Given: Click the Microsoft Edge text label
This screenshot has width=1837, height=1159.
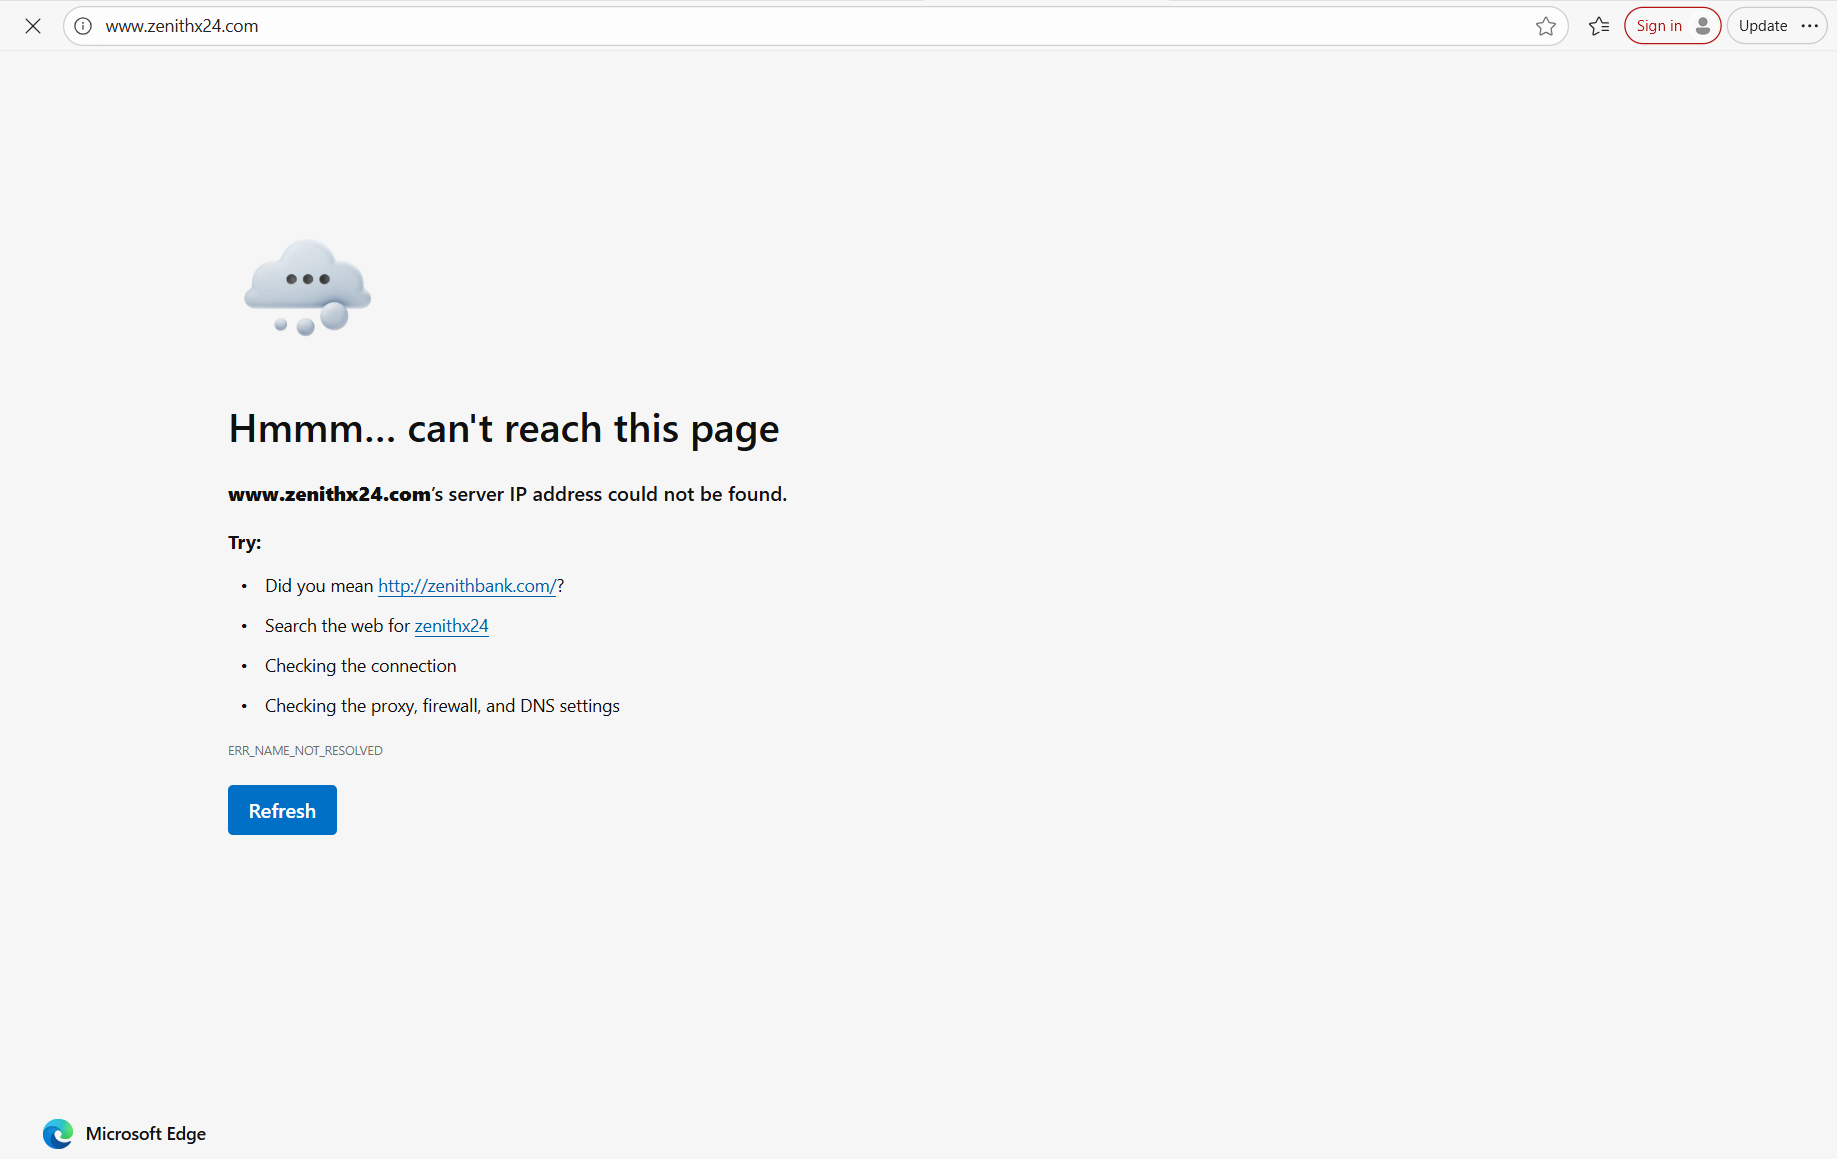Looking at the screenshot, I should click(x=146, y=1133).
